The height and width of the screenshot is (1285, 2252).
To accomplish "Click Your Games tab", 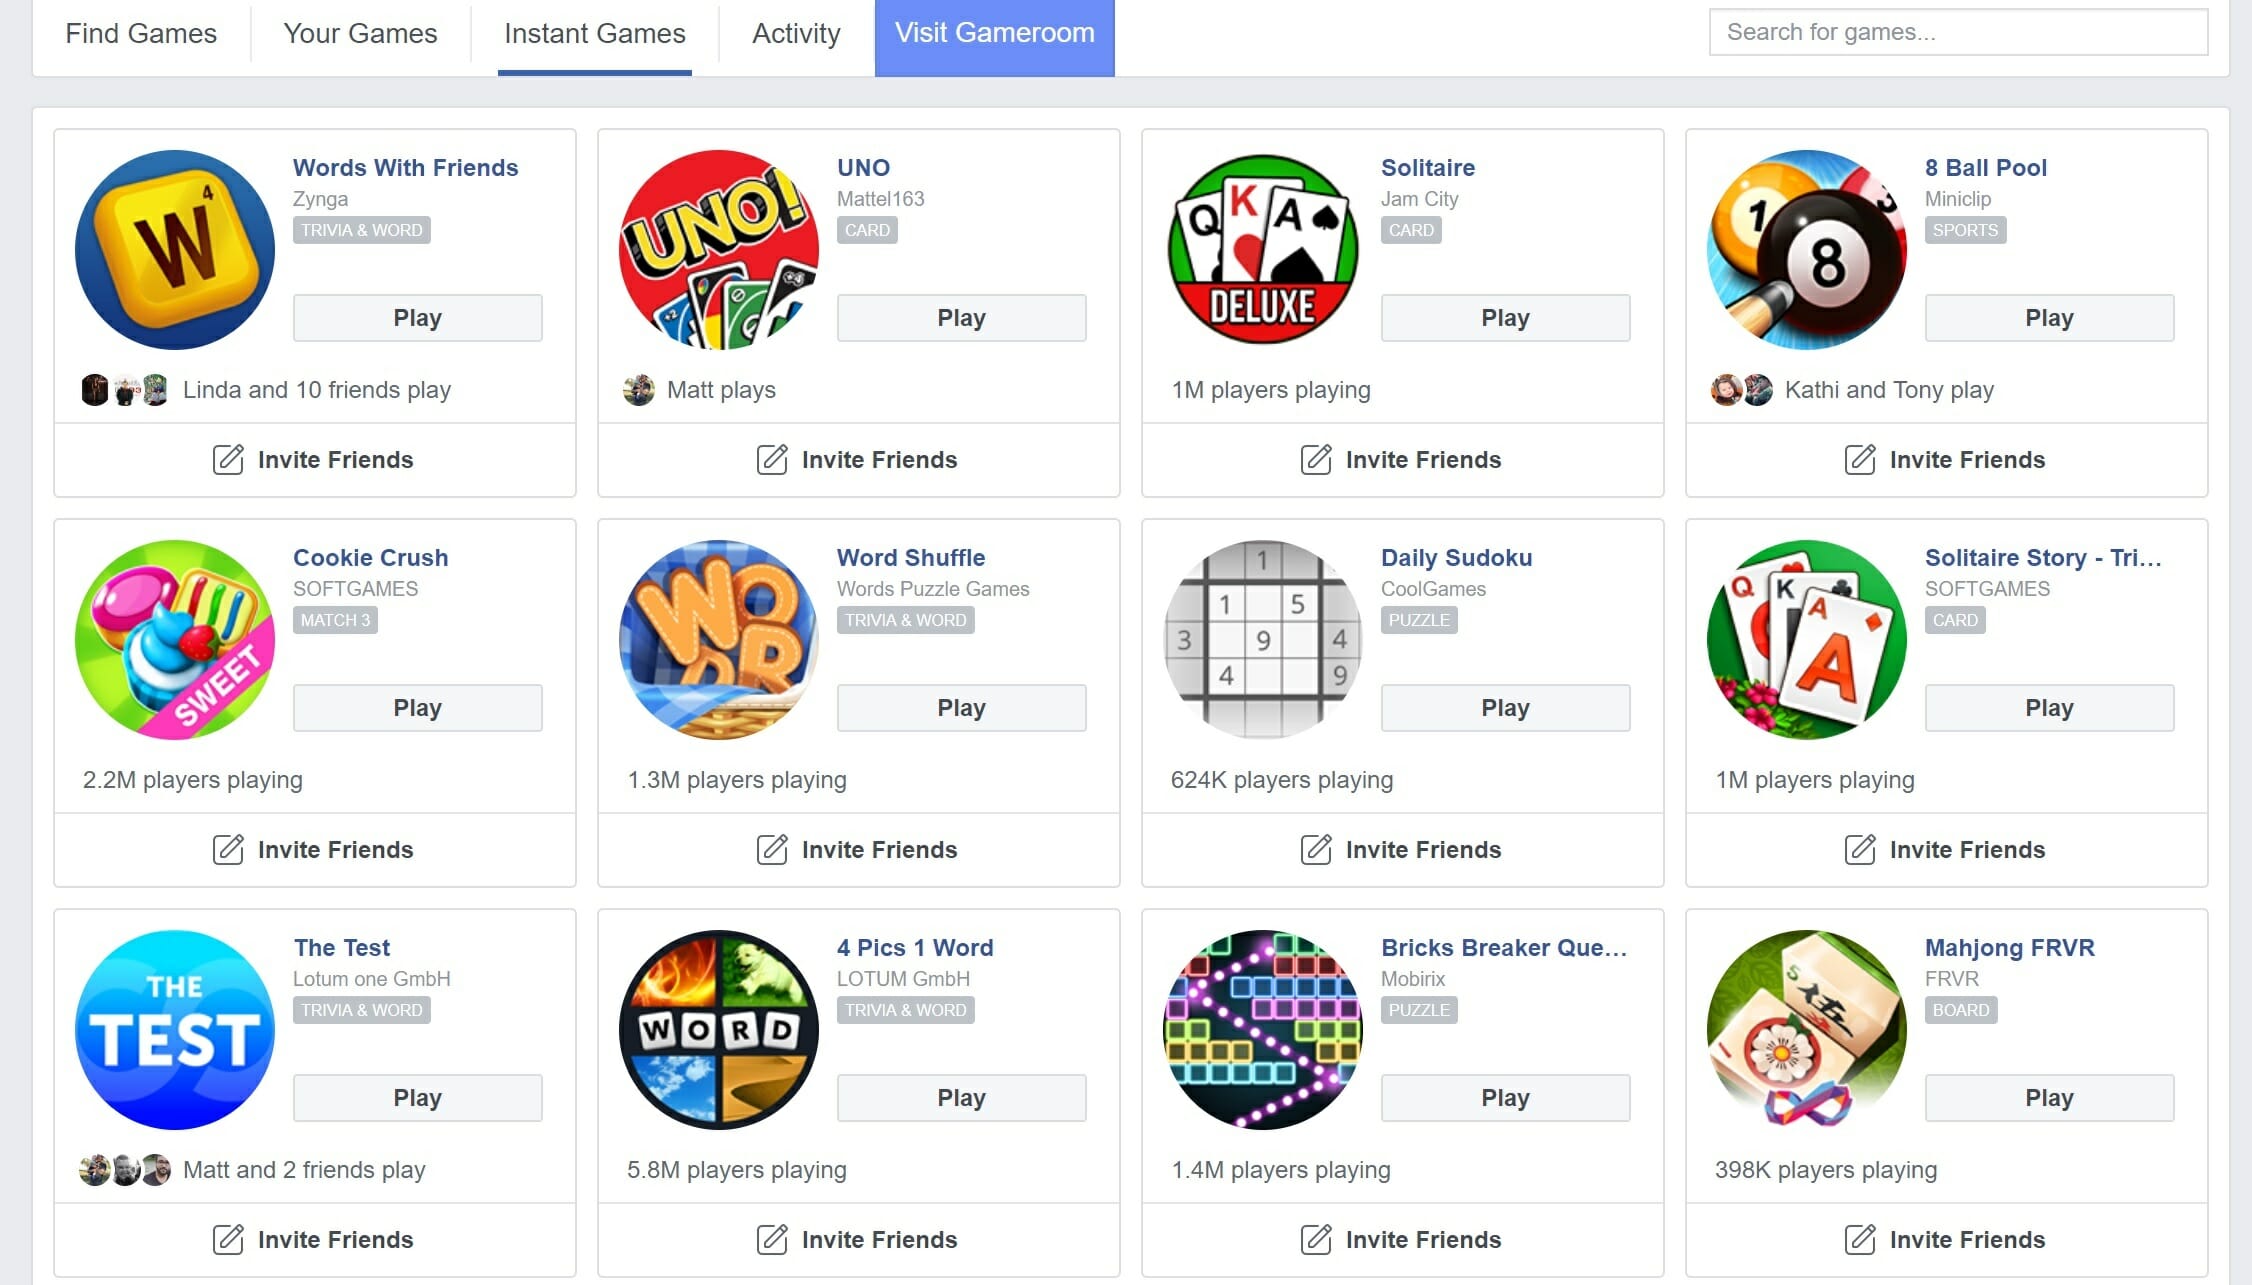I will (362, 32).
